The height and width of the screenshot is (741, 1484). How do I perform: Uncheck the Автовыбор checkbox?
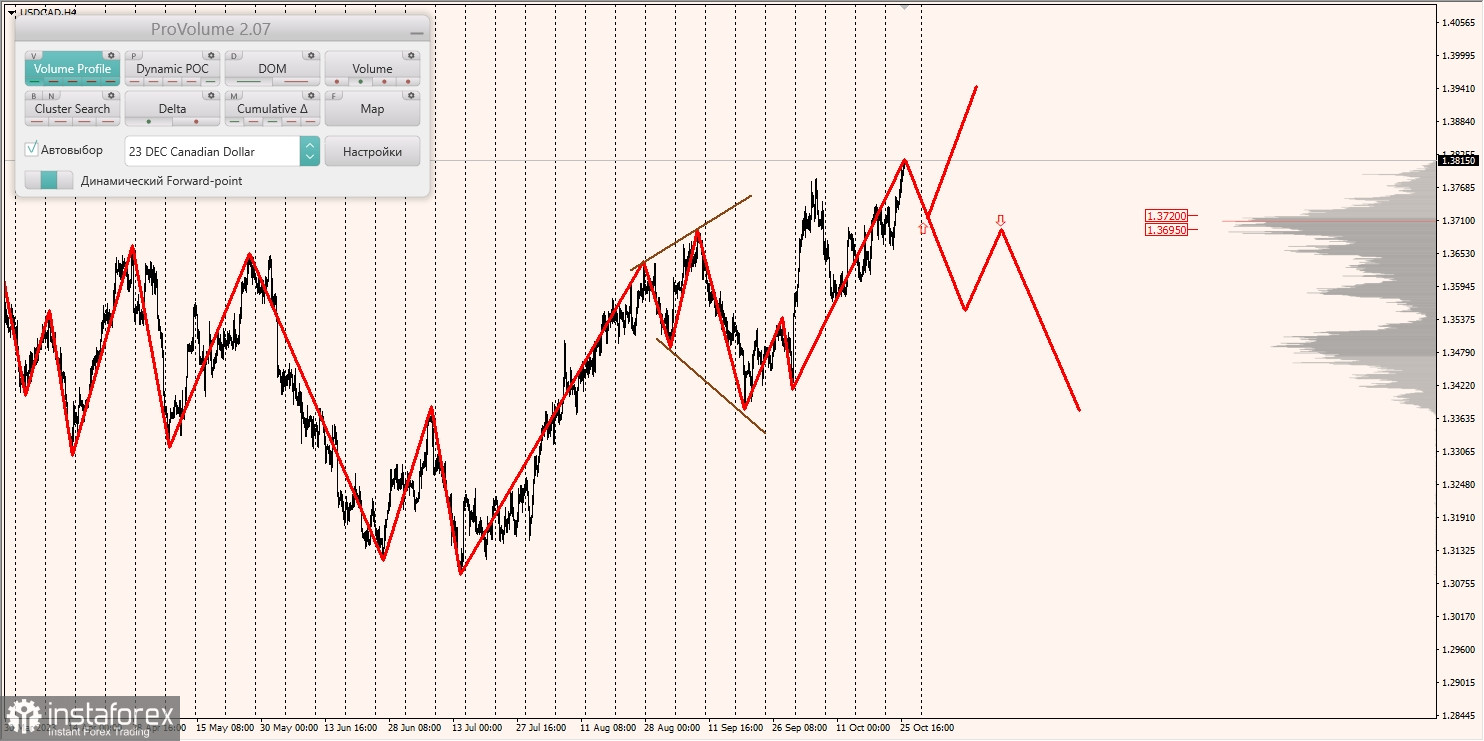32,148
